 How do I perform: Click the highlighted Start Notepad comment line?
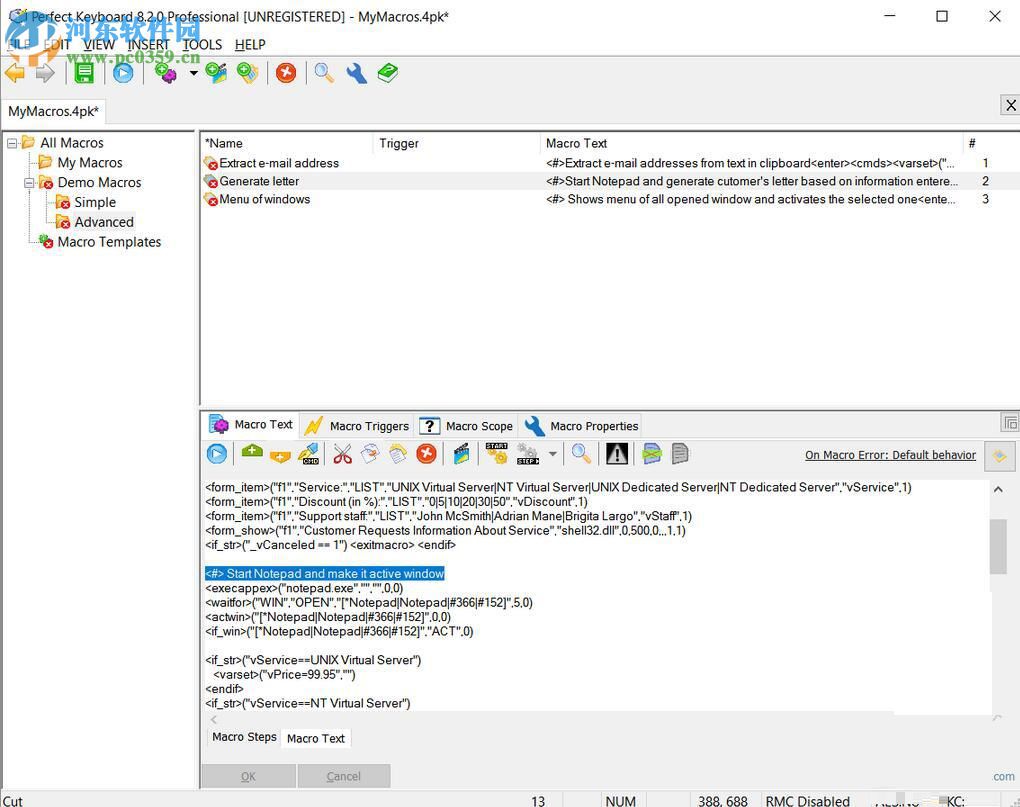[325, 574]
